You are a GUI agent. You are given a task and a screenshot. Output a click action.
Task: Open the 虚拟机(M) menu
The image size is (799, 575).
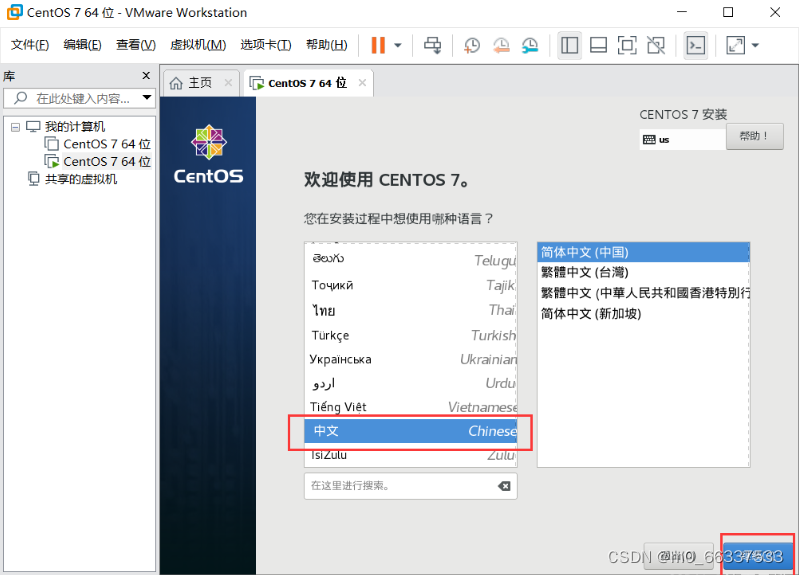click(x=198, y=45)
